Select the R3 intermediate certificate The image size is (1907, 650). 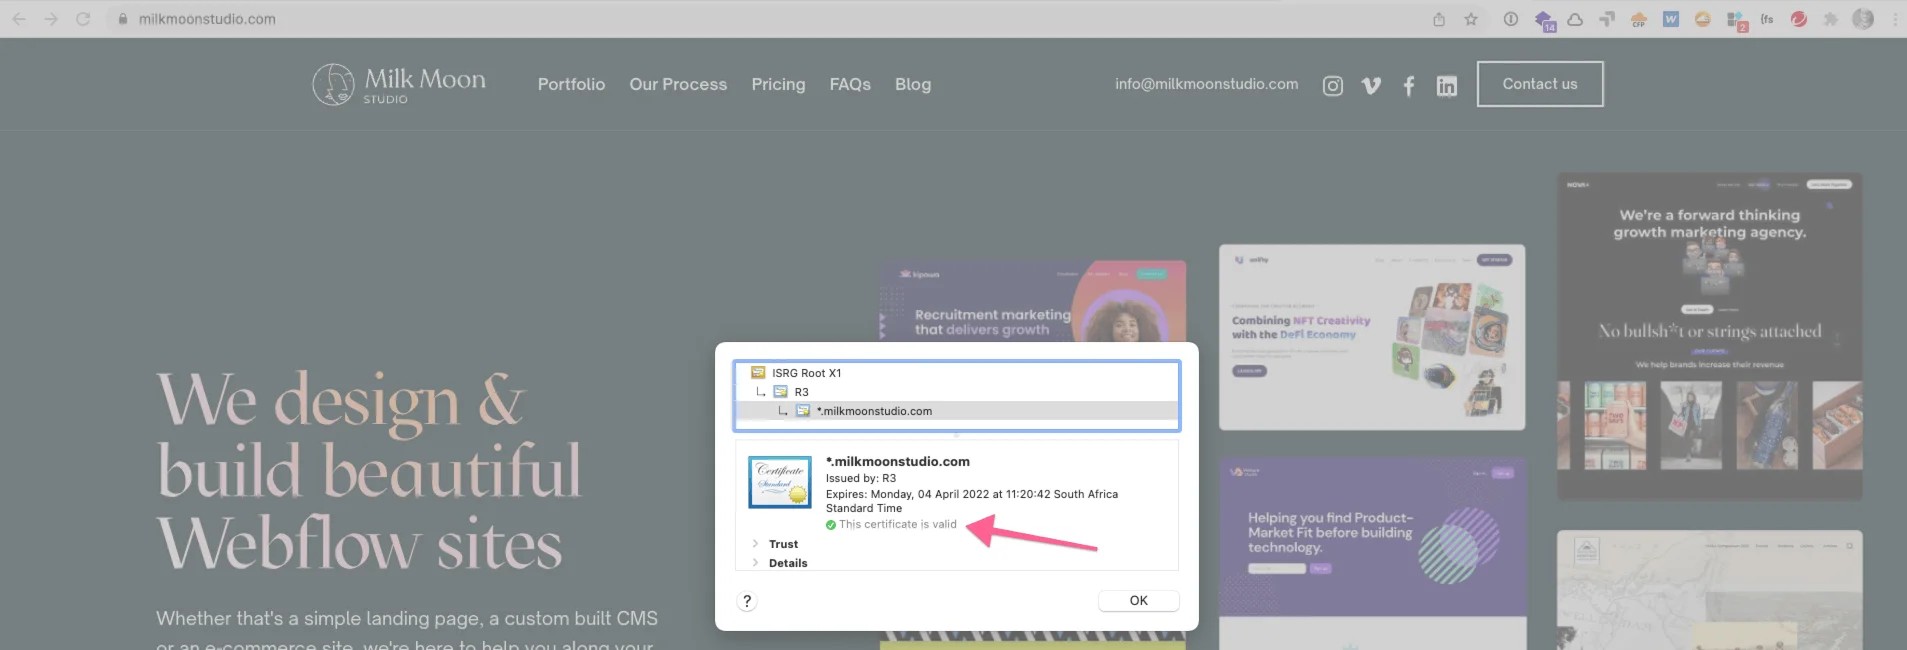[x=801, y=392]
